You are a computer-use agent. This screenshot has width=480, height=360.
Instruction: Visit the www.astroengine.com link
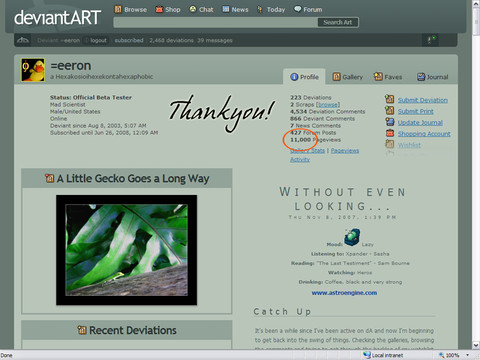click(x=344, y=293)
